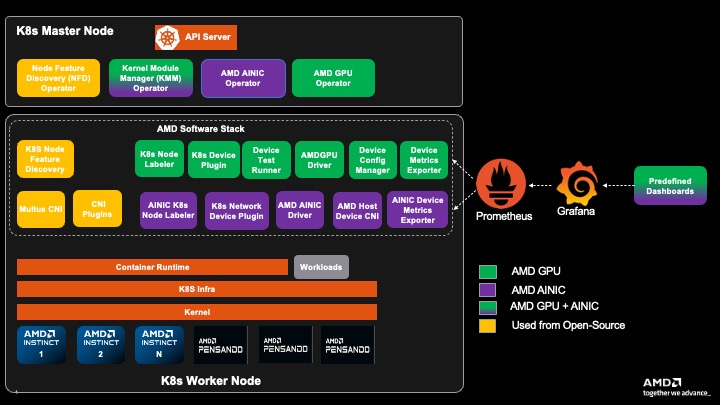Select the Device Metrics Exporter block
This screenshot has width=720, height=405.
[425, 158]
